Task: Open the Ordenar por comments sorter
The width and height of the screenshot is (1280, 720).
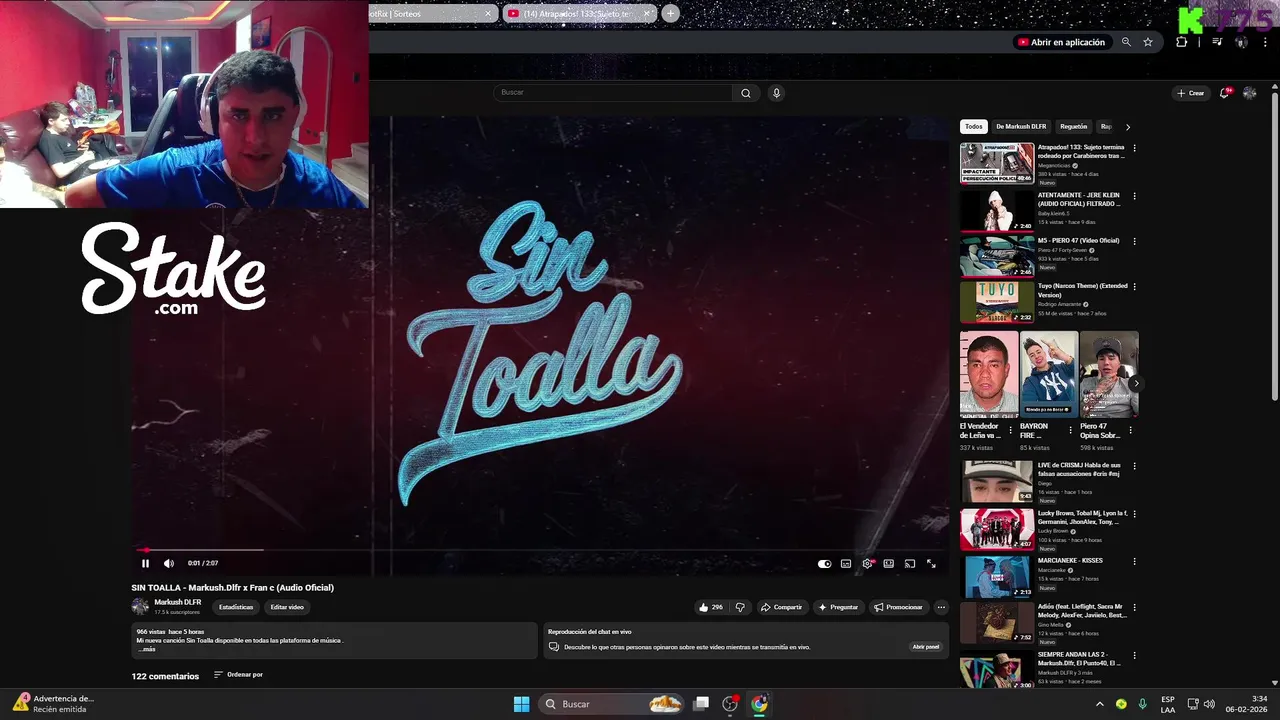Action: click(x=238, y=675)
